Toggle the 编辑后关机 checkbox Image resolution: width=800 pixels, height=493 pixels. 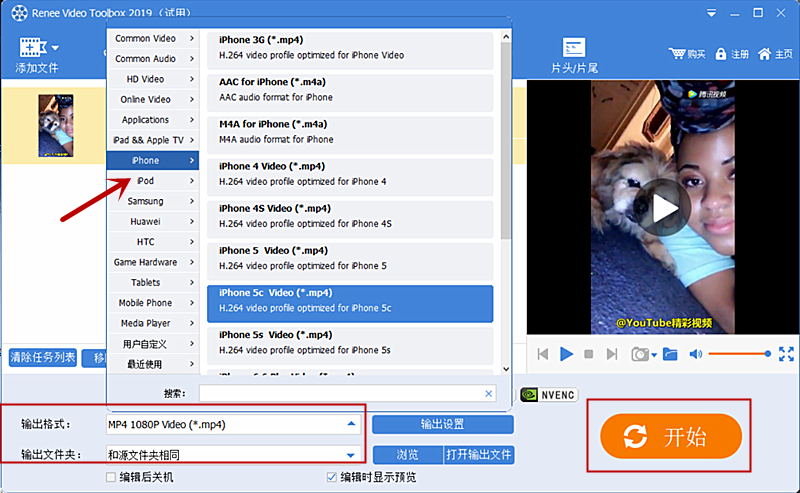tap(111, 477)
